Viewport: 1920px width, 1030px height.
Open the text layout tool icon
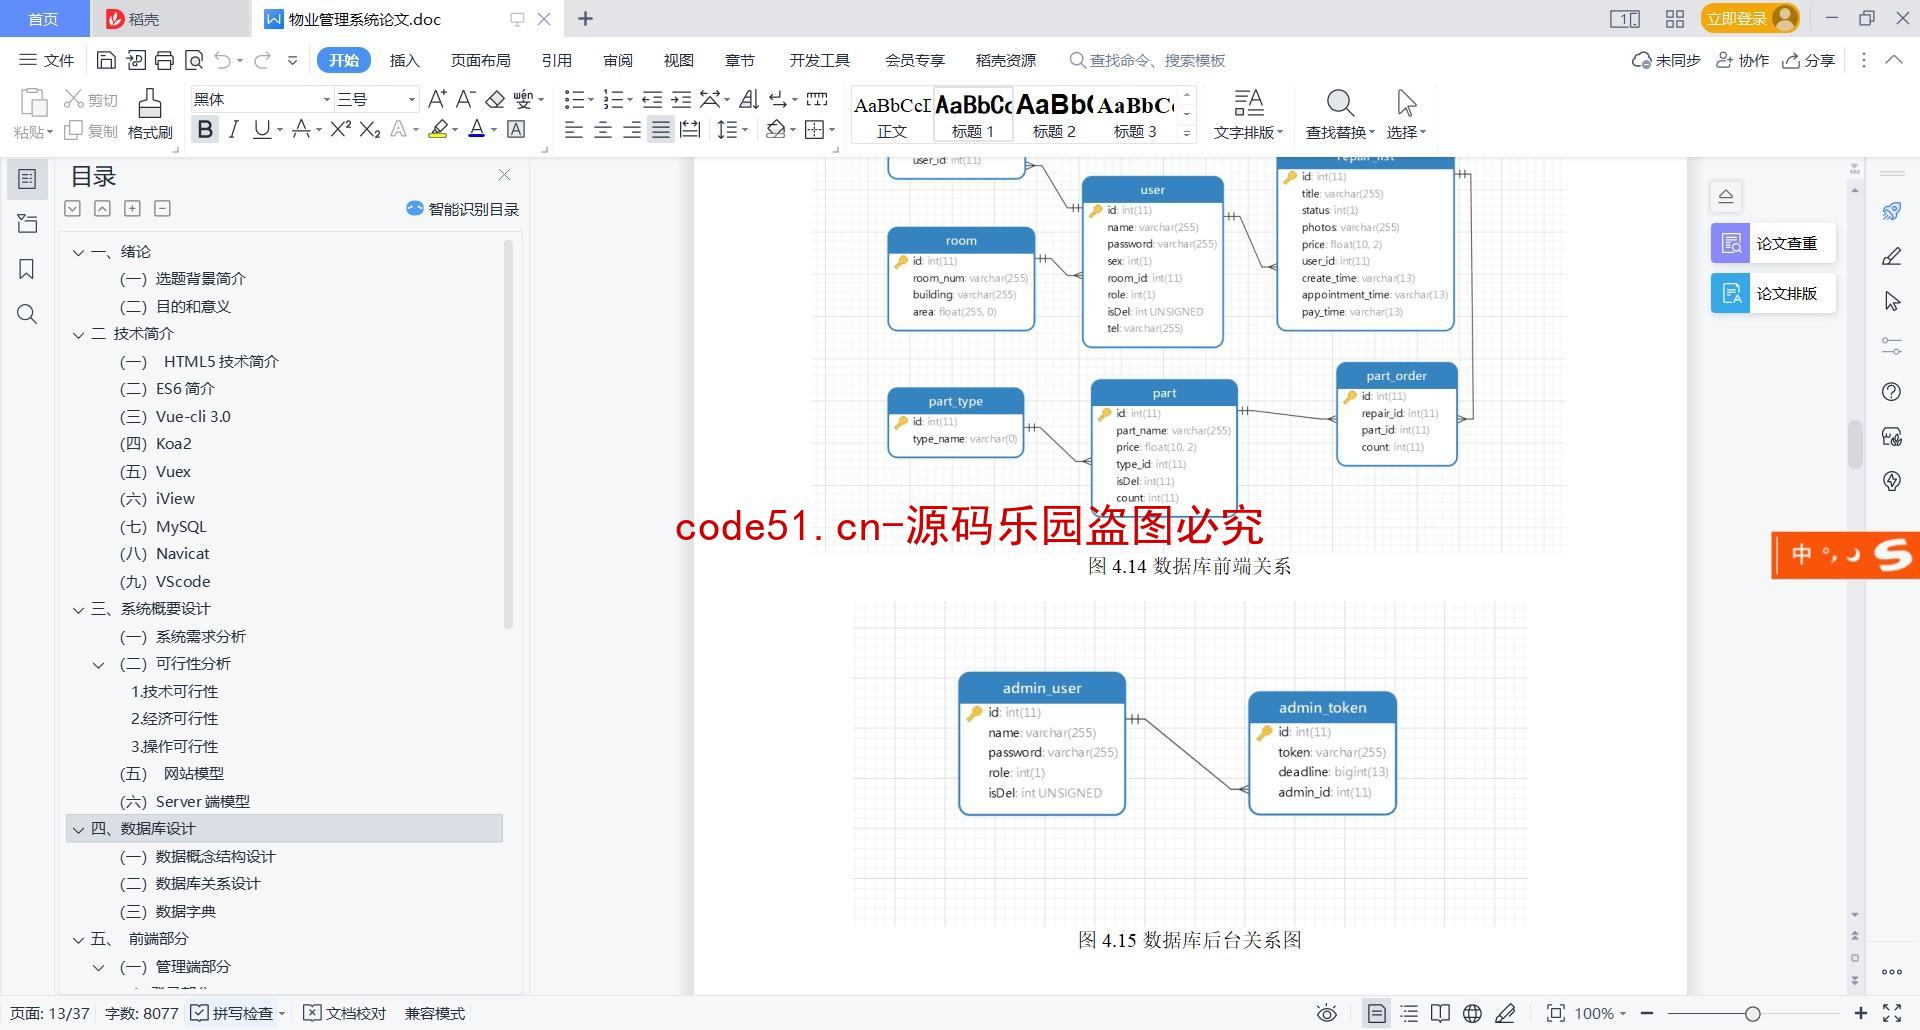[x=1248, y=103]
